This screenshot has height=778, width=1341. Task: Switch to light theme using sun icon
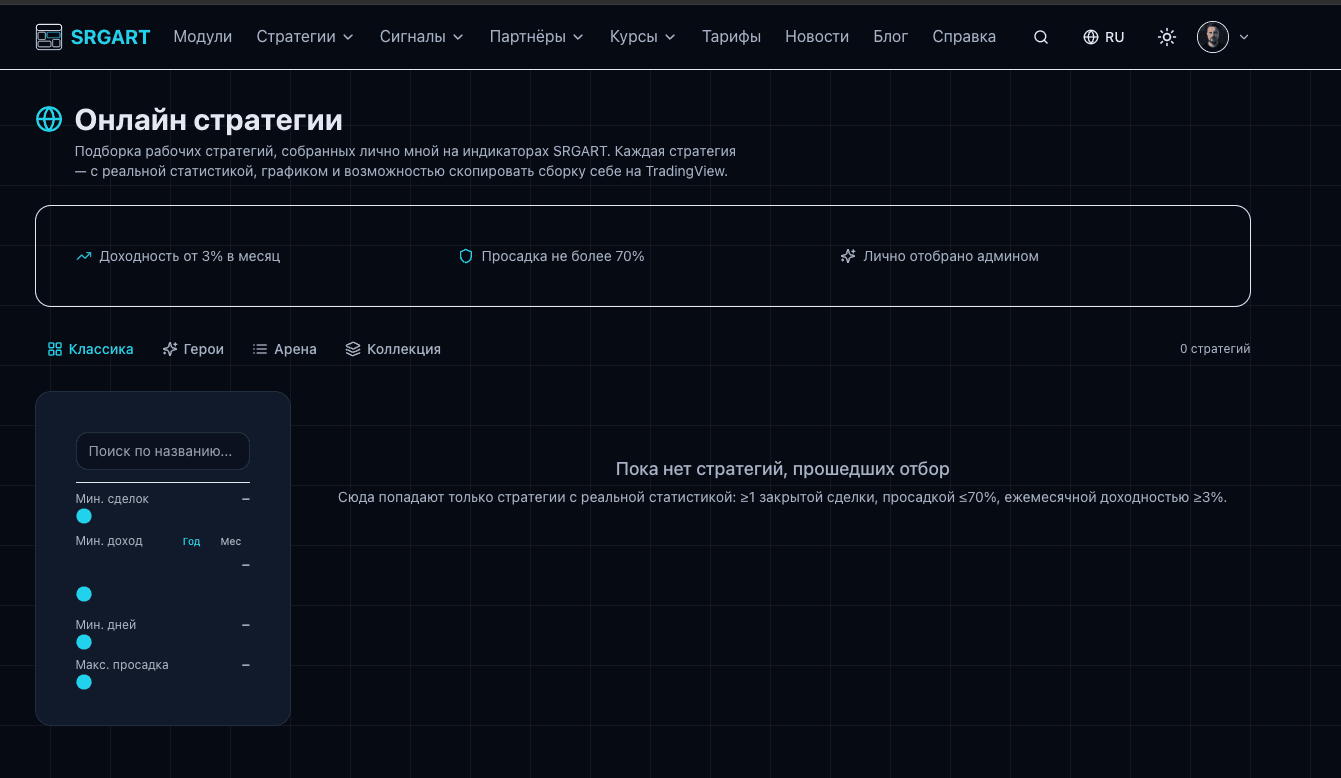point(1166,36)
